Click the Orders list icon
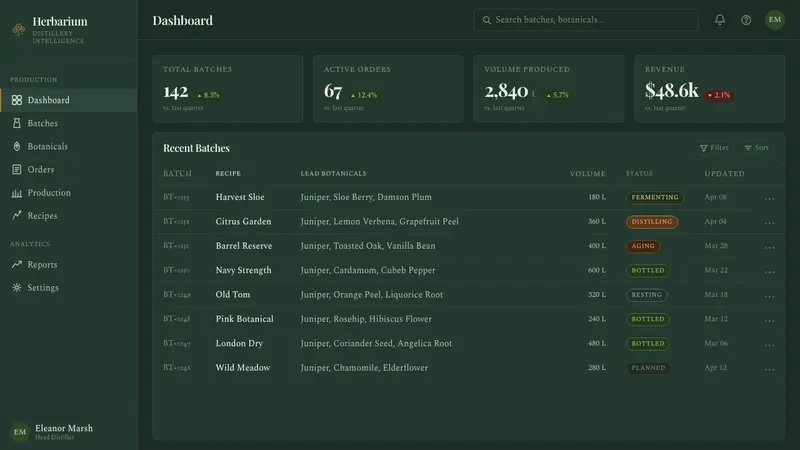The image size is (800, 450). tap(17, 169)
